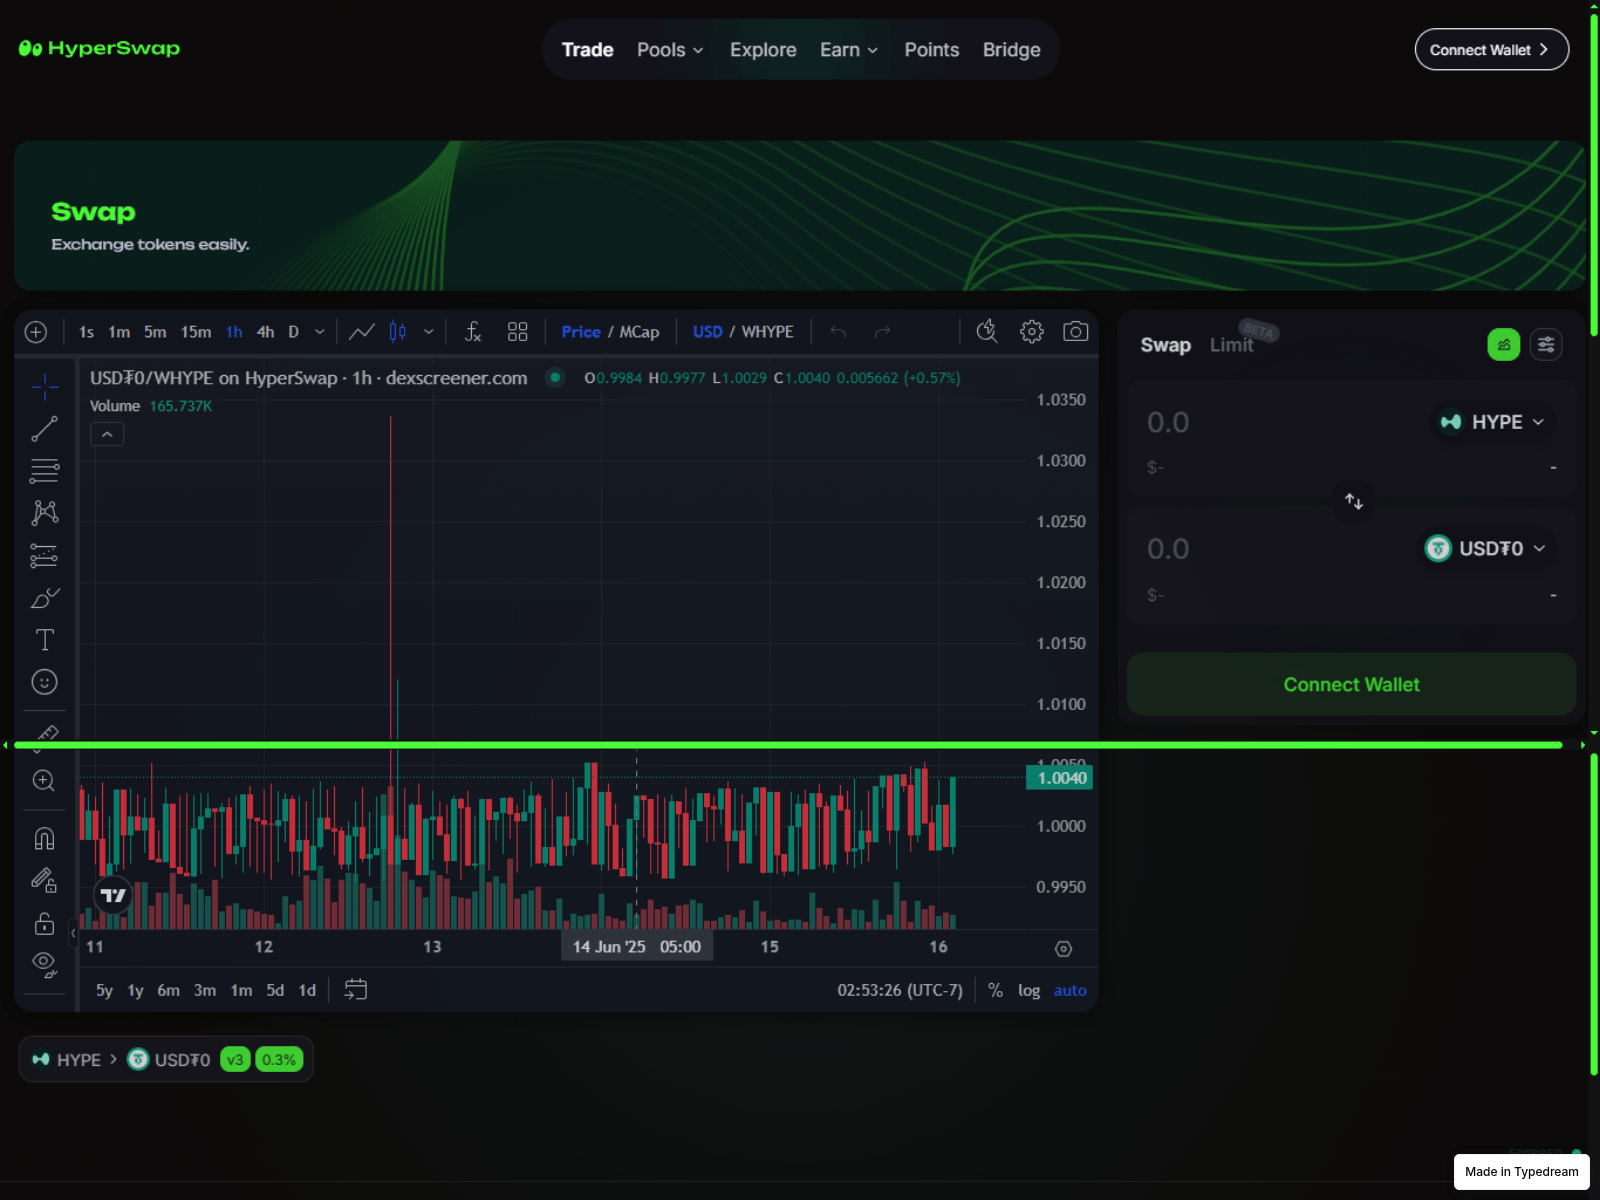The height and width of the screenshot is (1200, 1600).
Task: Select the text annotation tool
Action: coord(44,640)
